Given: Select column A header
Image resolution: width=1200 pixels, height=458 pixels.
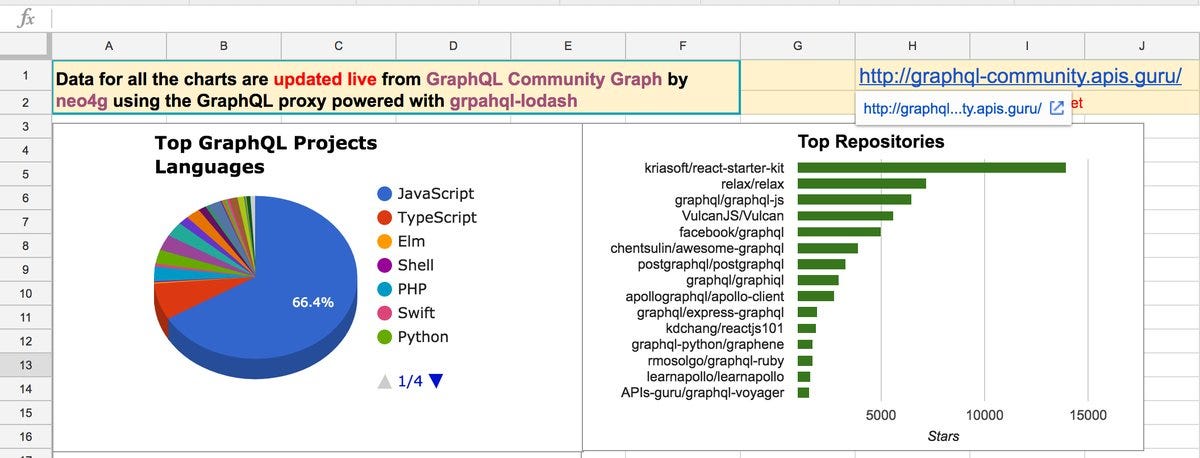Looking at the screenshot, I should (x=108, y=45).
